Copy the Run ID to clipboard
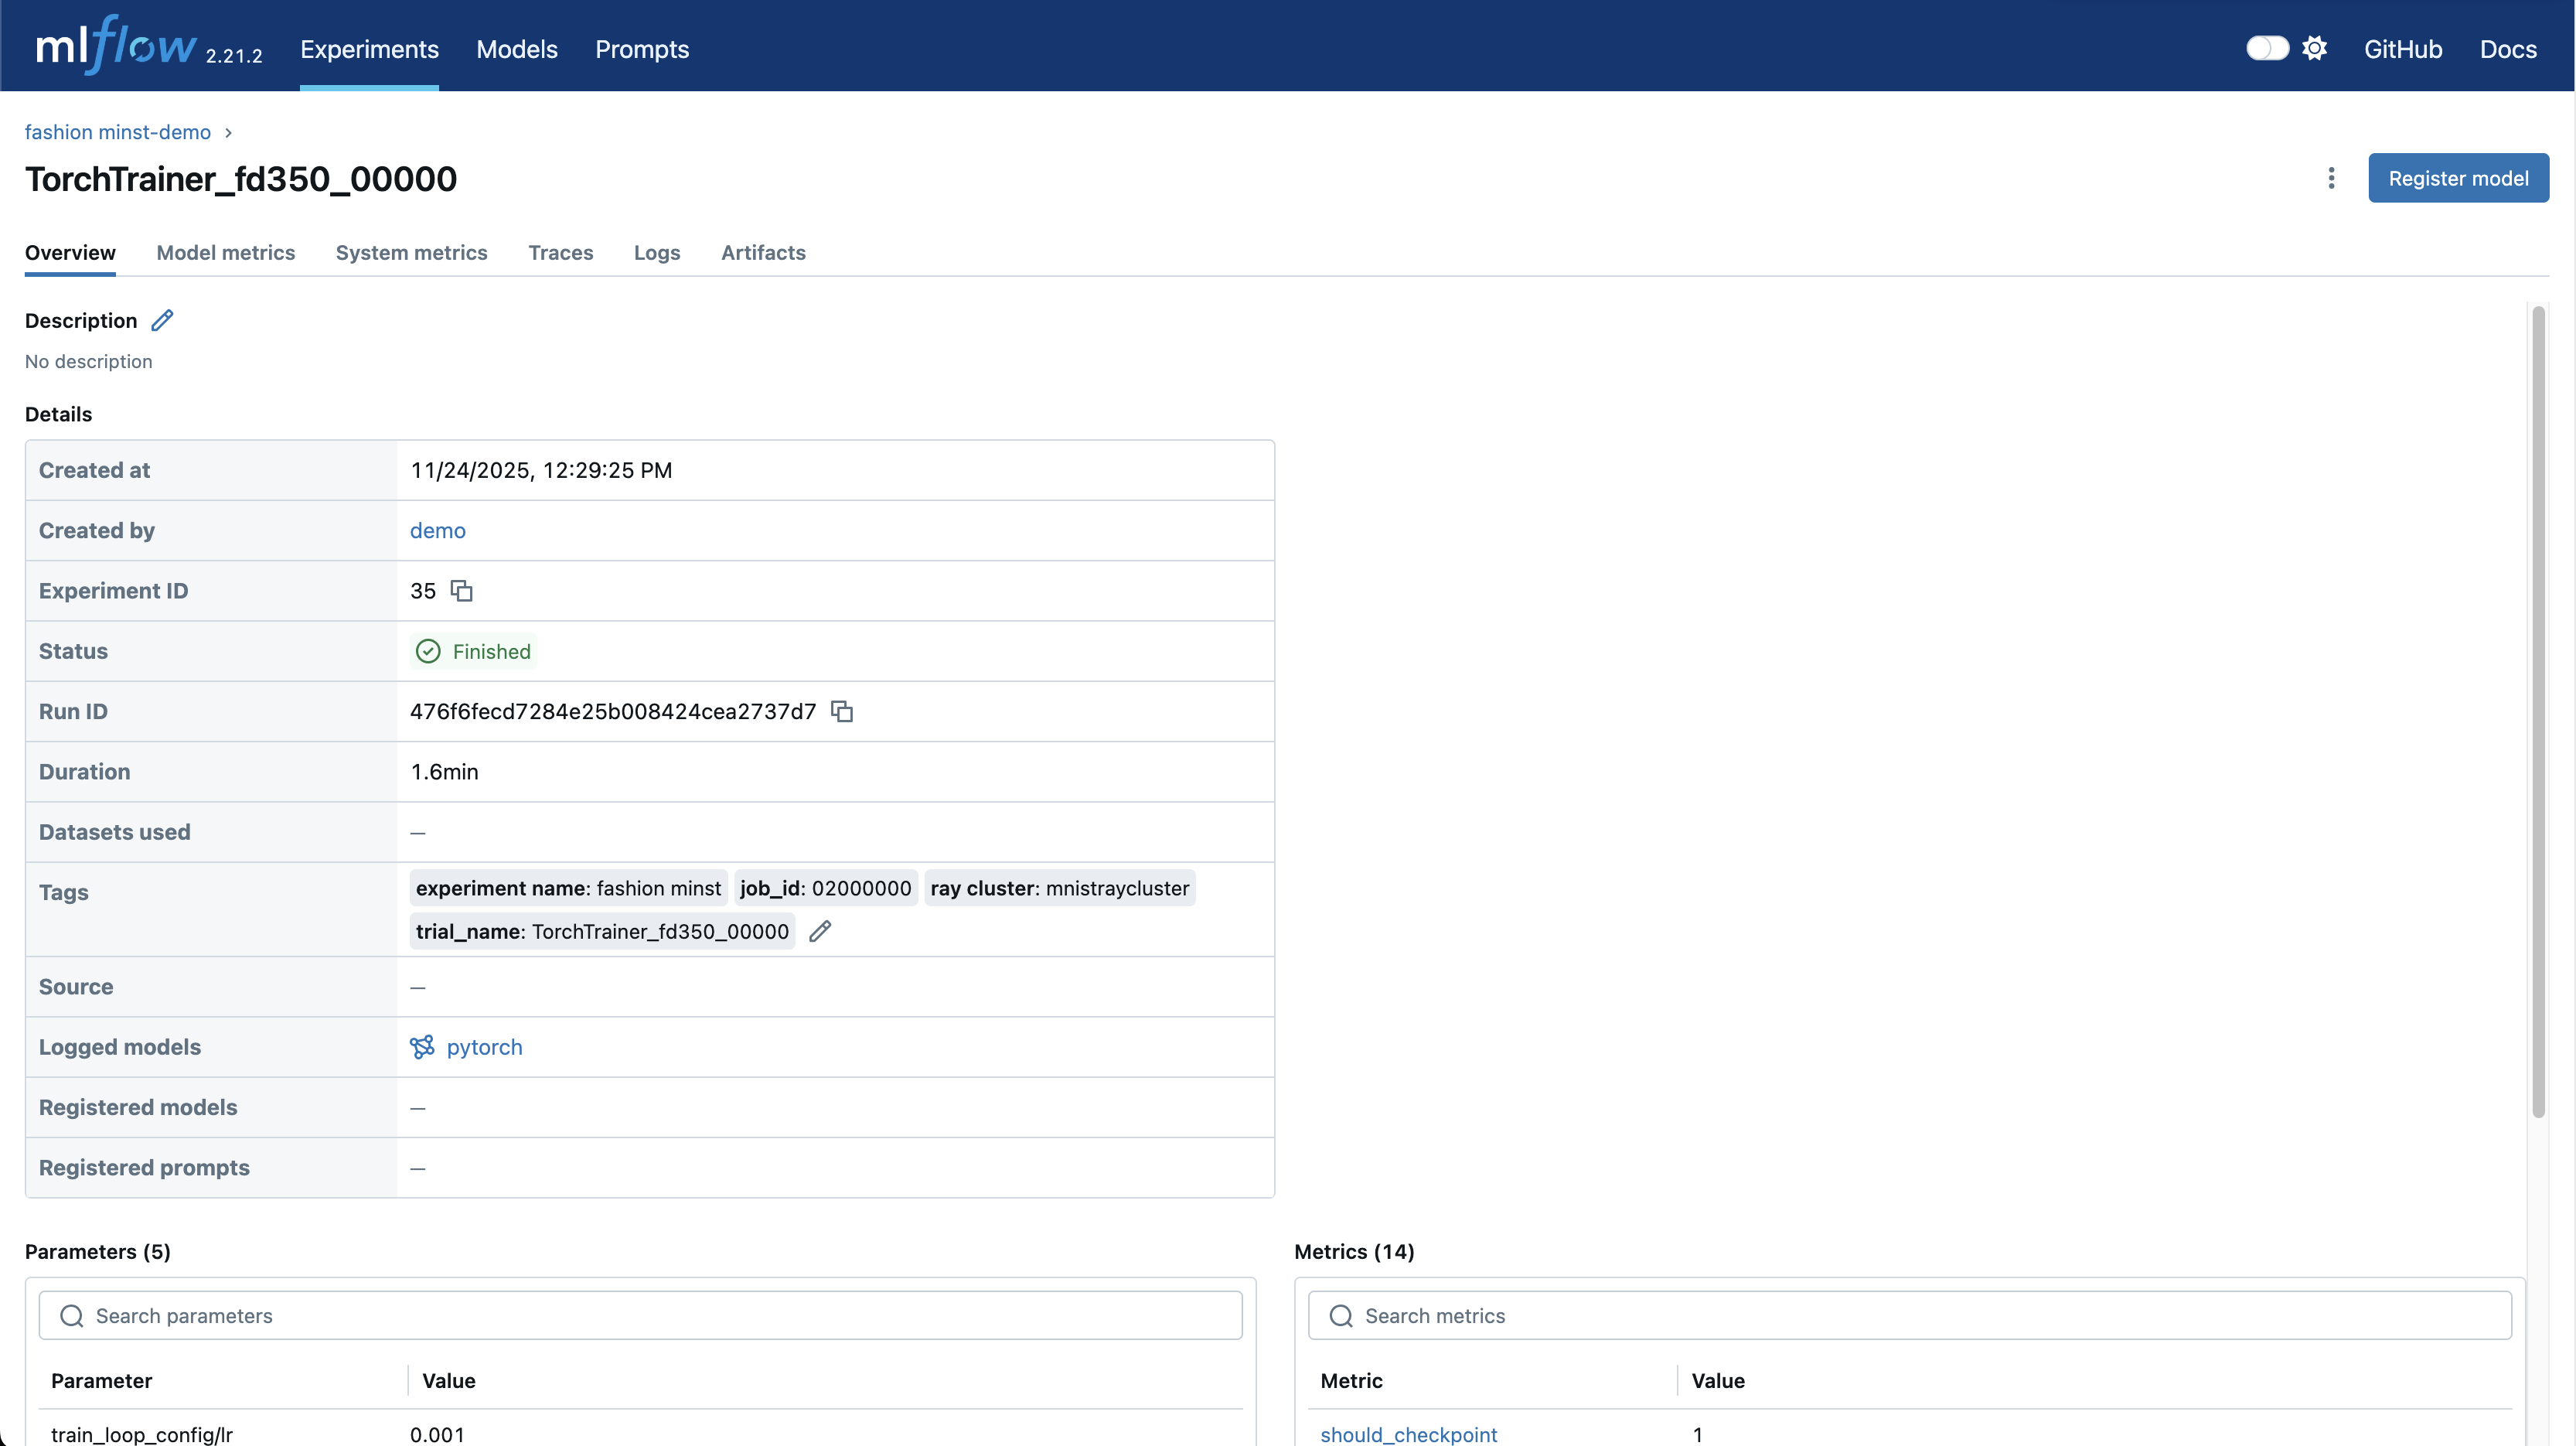 842,711
